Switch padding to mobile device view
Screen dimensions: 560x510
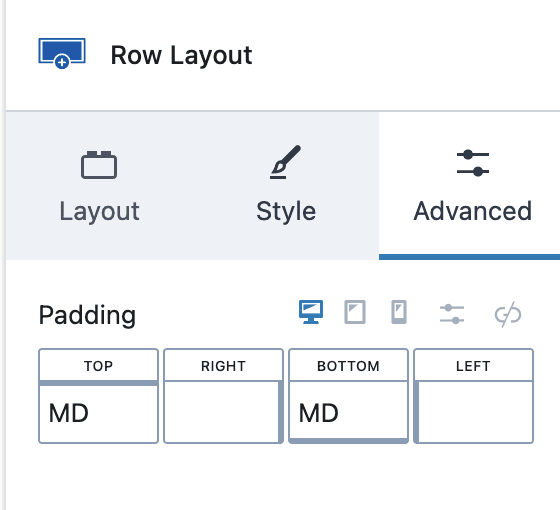point(399,312)
